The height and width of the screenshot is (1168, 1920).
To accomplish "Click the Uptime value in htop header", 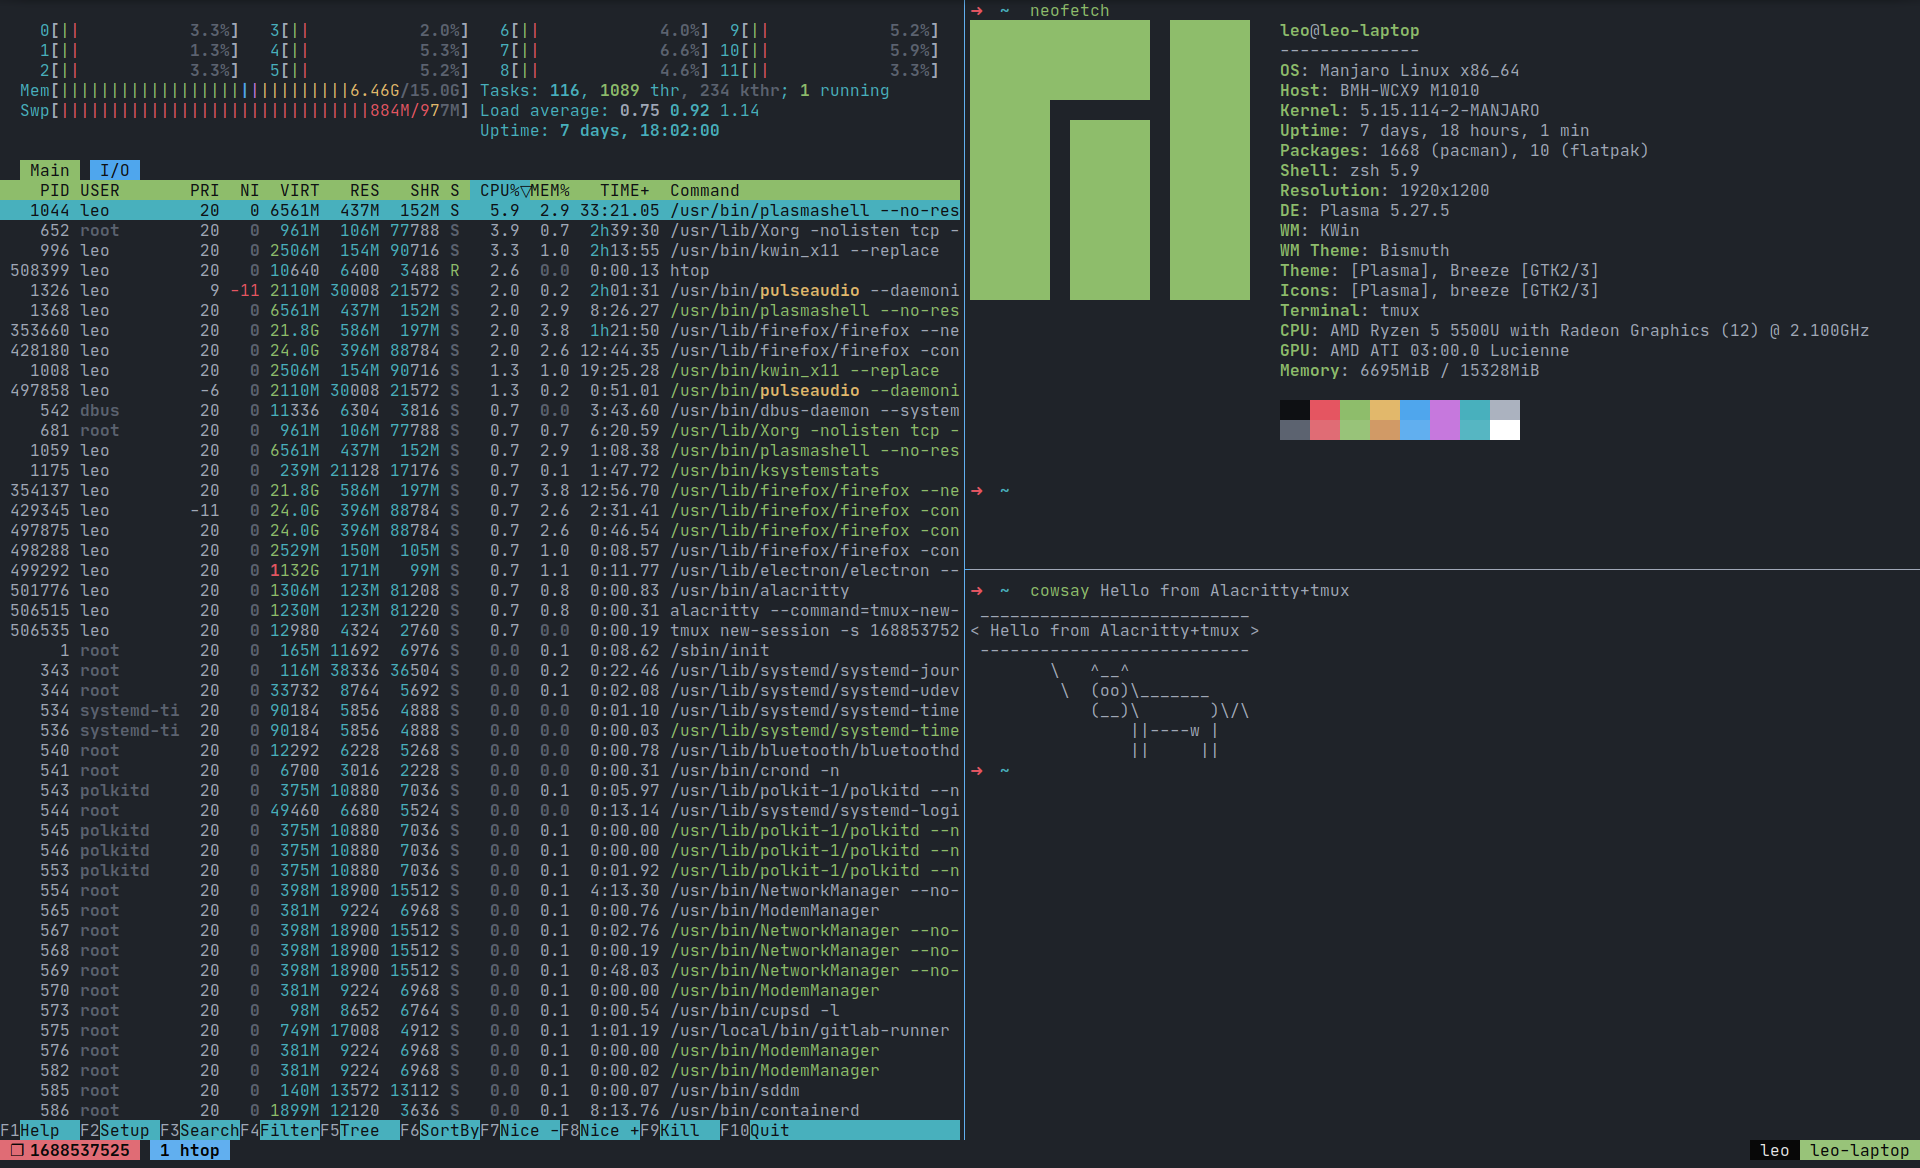I will [640, 130].
